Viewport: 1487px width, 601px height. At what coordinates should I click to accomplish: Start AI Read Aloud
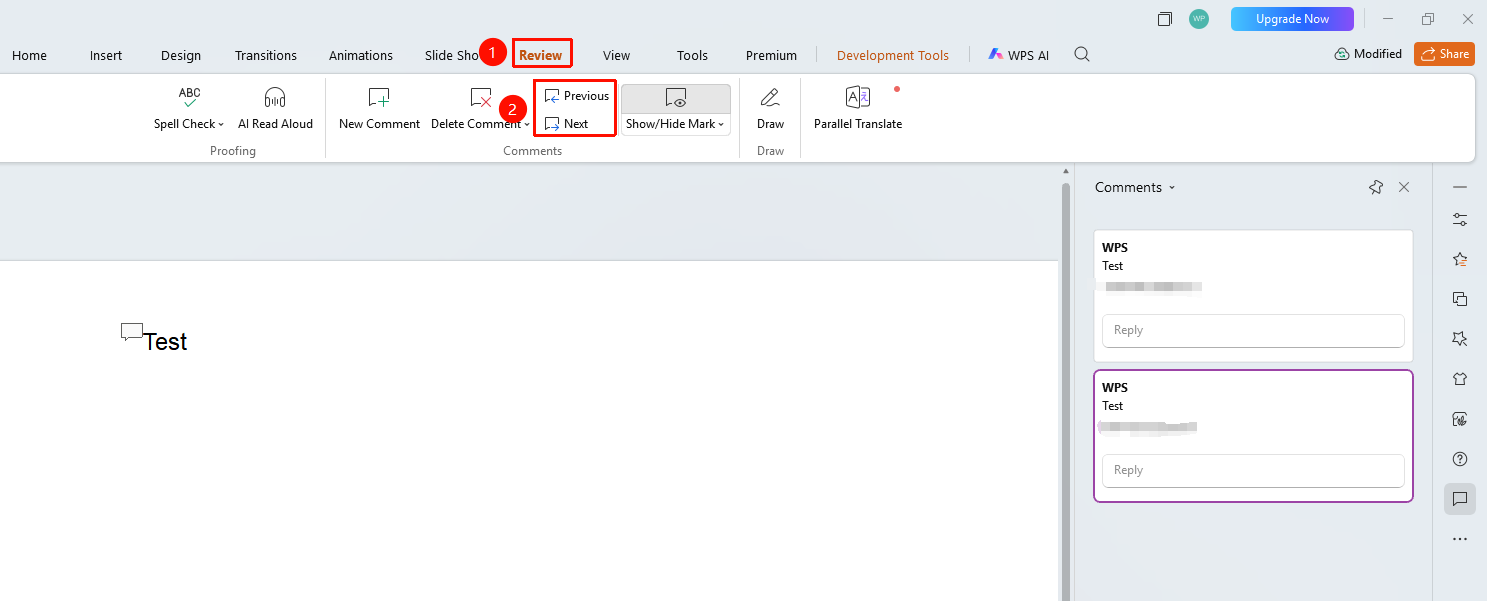point(275,109)
